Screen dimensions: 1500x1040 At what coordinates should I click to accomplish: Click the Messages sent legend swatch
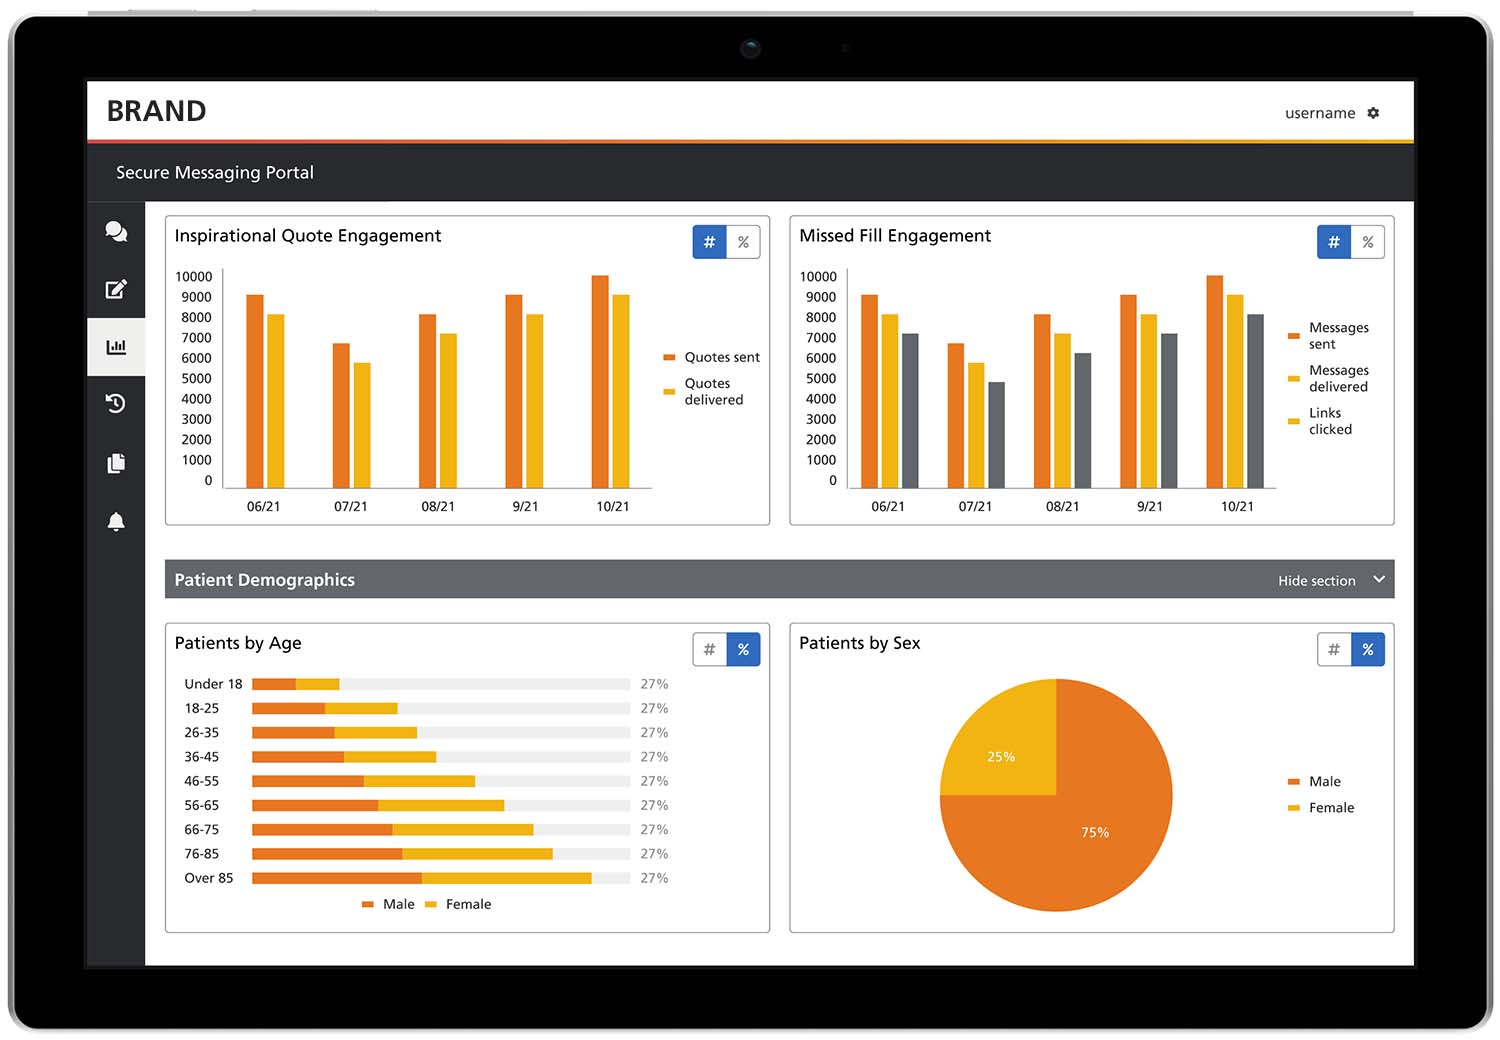point(1293,336)
